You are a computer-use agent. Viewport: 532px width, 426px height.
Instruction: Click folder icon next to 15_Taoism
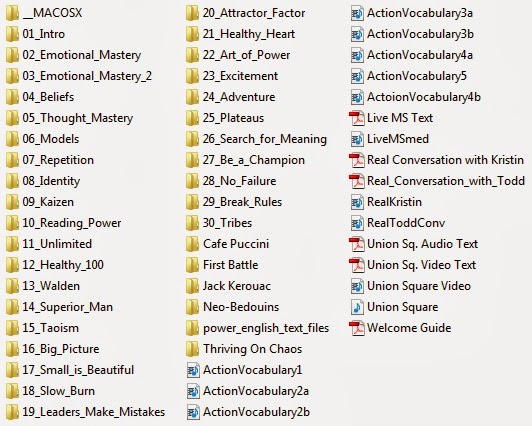(13, 328)
